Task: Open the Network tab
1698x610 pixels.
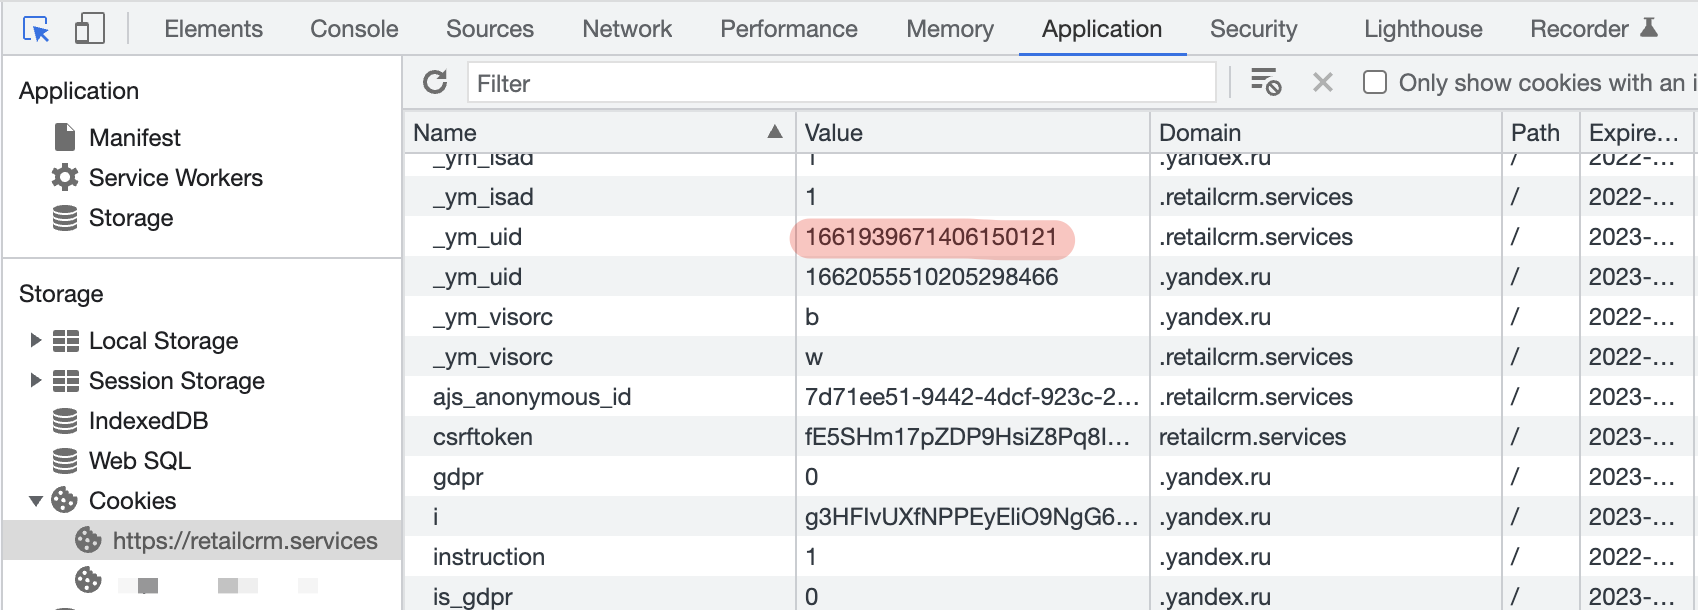Action: pos(627,29)
